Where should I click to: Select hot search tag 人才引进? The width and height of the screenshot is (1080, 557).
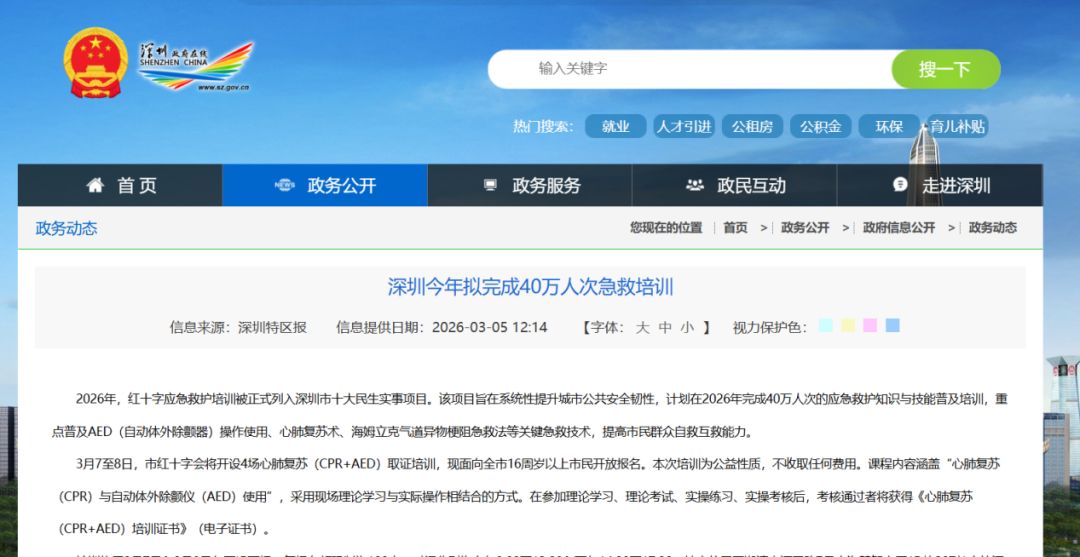coord(684,127)
